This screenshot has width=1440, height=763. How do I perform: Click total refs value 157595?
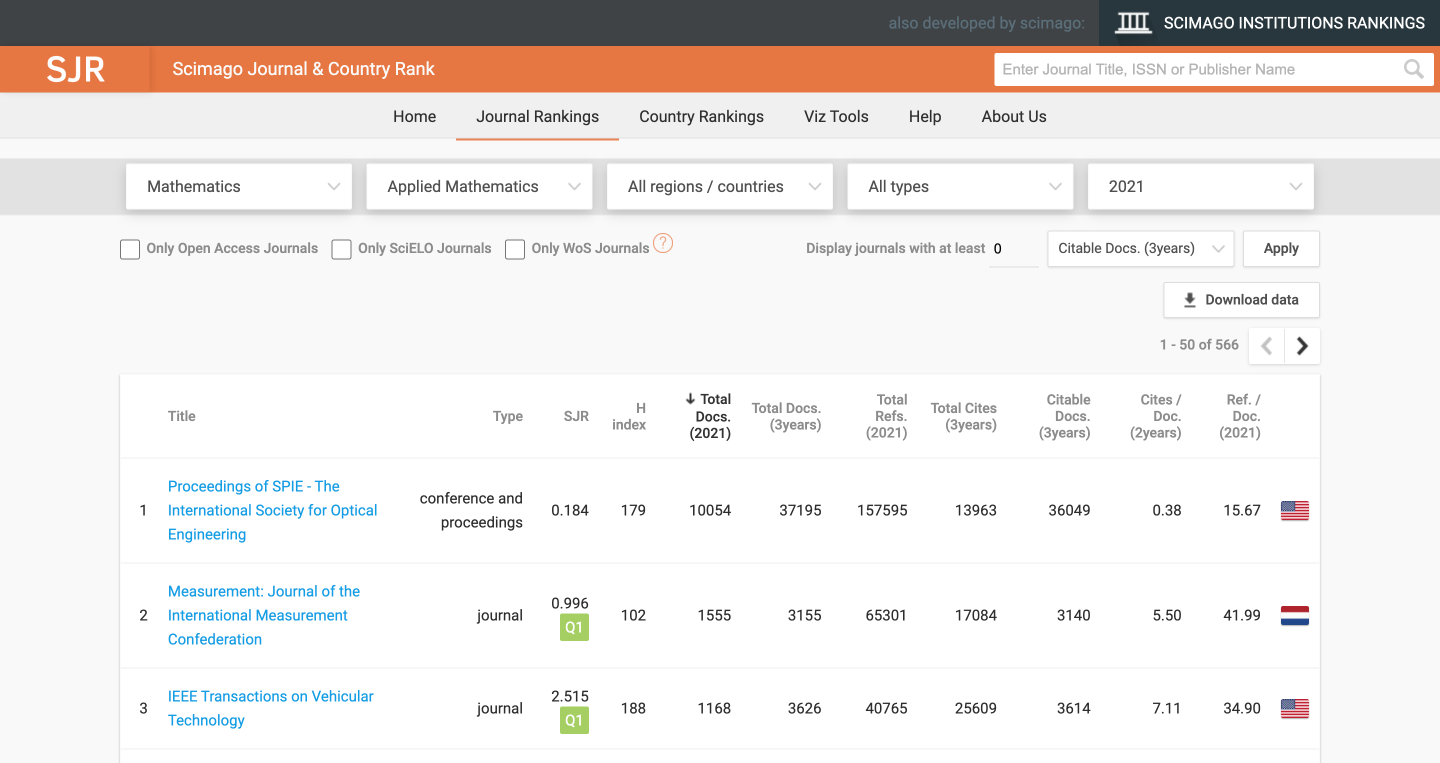(x=882, y=510)
